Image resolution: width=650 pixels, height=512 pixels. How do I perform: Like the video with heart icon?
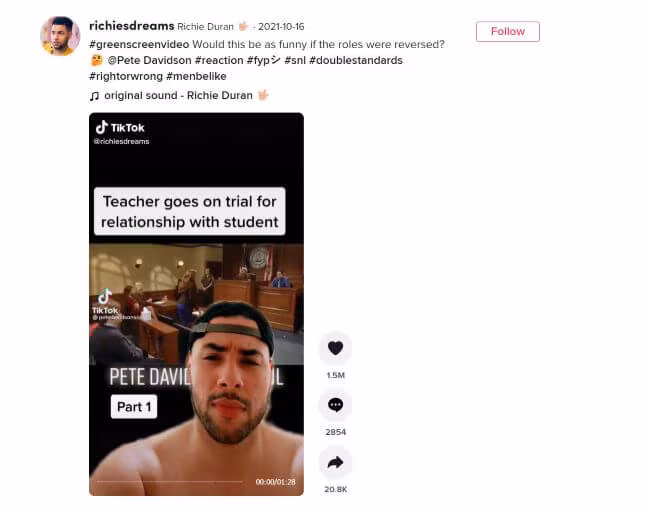point(335,348)
